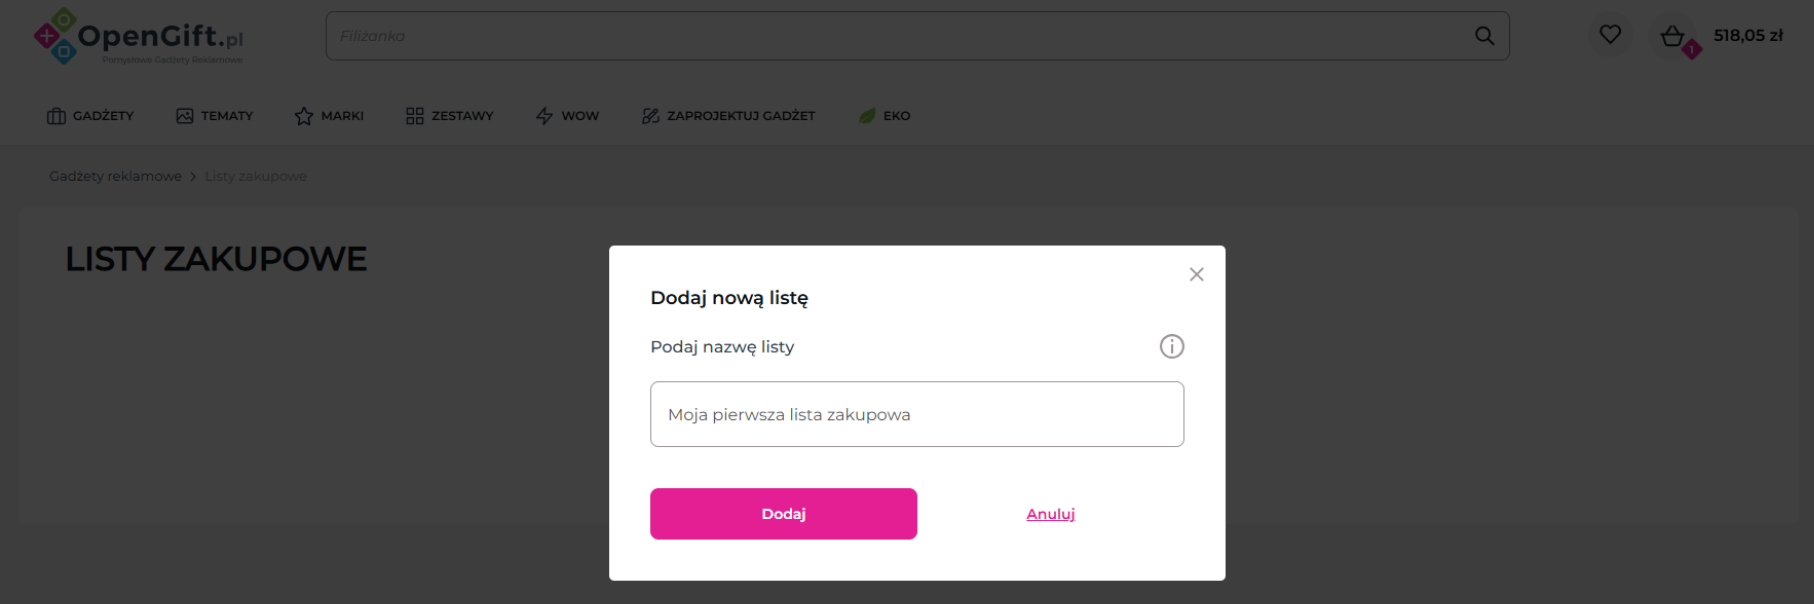
Task: Go to Gadżety reklamowe breadcrumb
Action: (x=115, y=176)
